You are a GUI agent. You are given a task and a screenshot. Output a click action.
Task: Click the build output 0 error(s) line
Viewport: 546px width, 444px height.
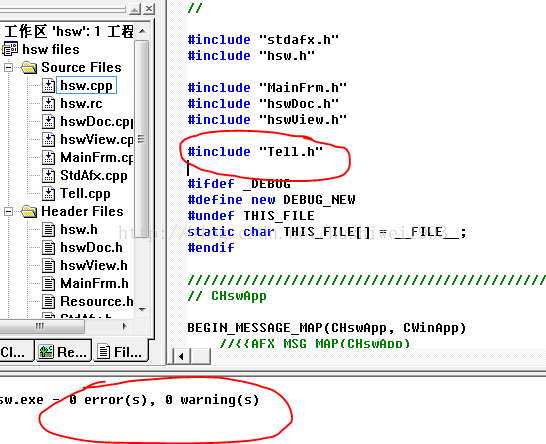130,399
